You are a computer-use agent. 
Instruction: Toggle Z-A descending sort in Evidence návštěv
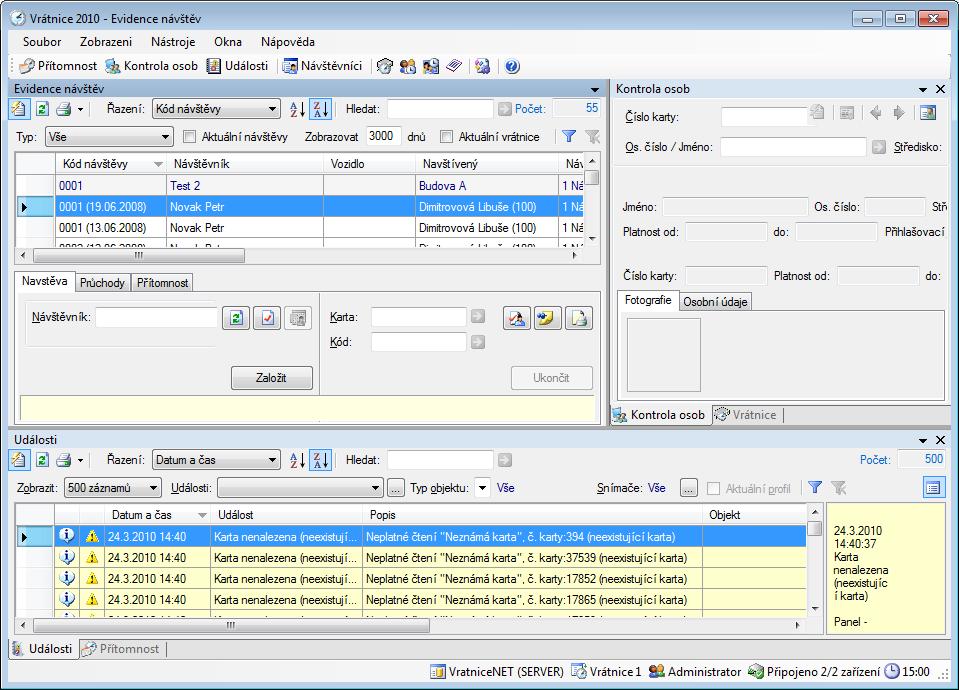coord(320,109)
